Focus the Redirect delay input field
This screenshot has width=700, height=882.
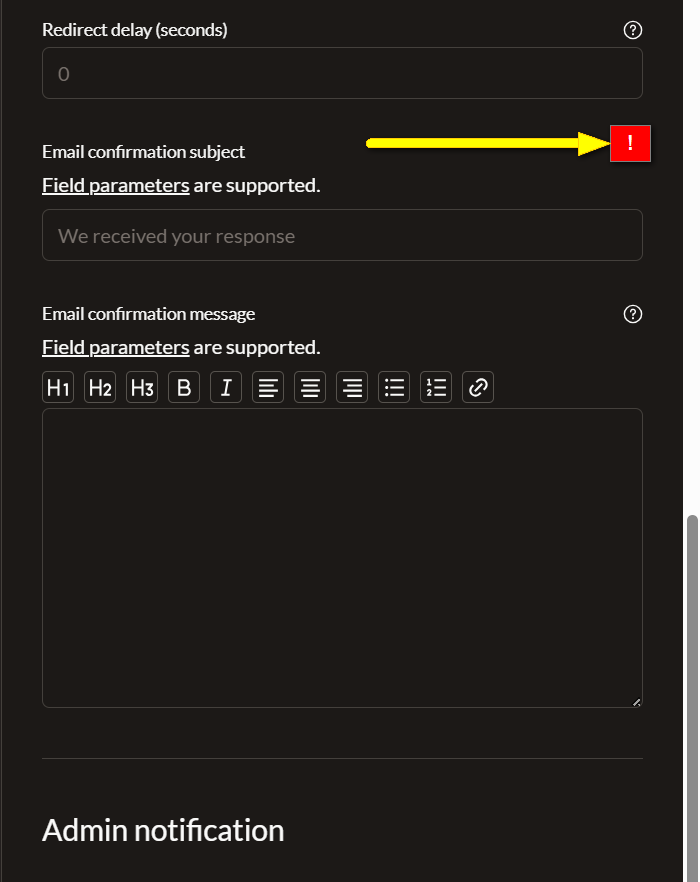pos(342,73)
